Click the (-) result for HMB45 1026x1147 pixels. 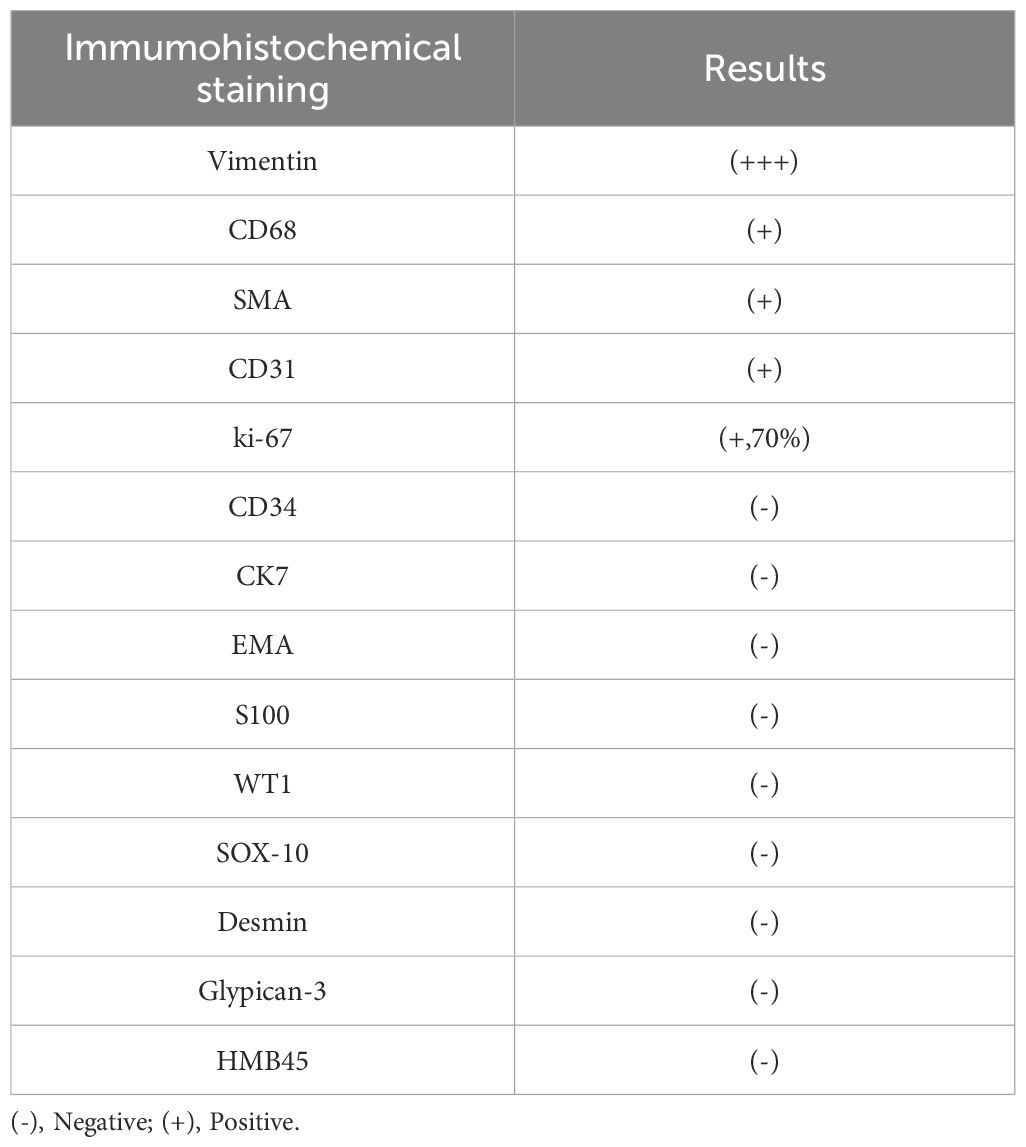764,1060
